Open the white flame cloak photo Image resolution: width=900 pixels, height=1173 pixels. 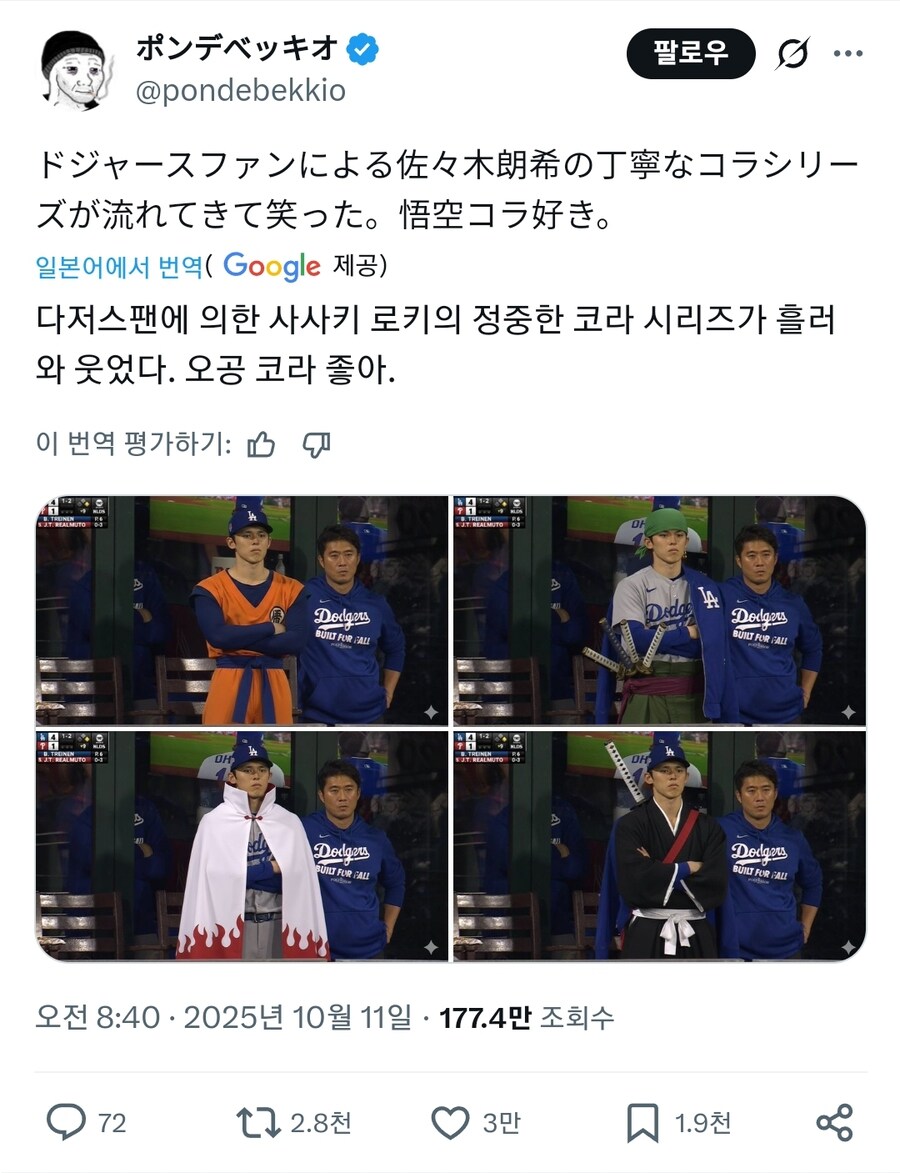point(242,846)
